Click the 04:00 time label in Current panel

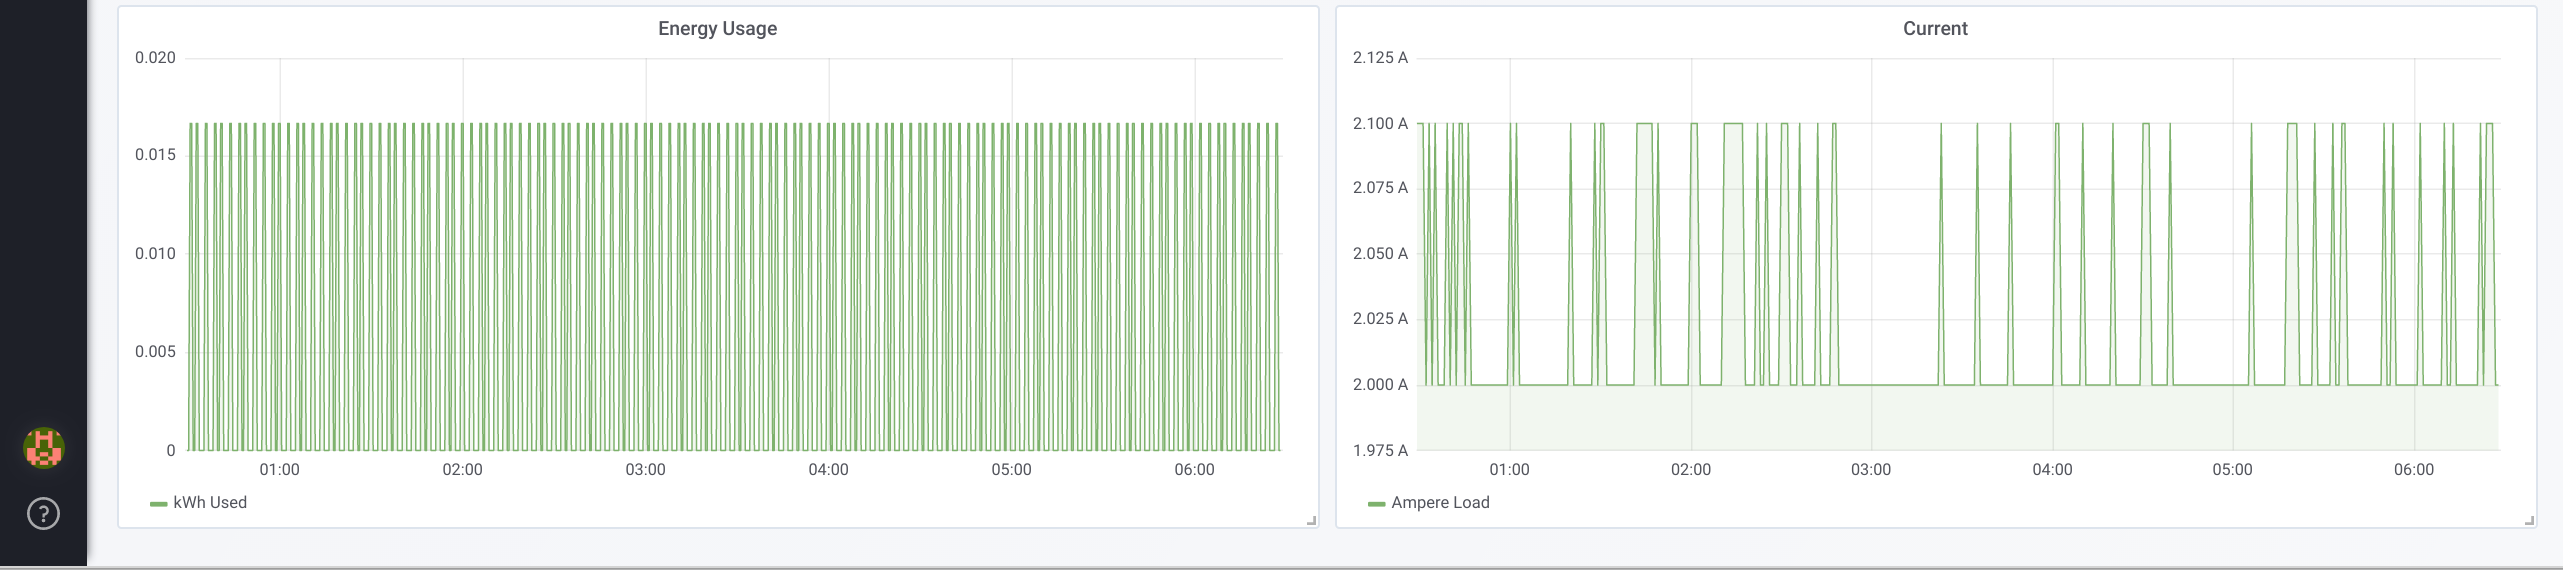(2053, 470)
